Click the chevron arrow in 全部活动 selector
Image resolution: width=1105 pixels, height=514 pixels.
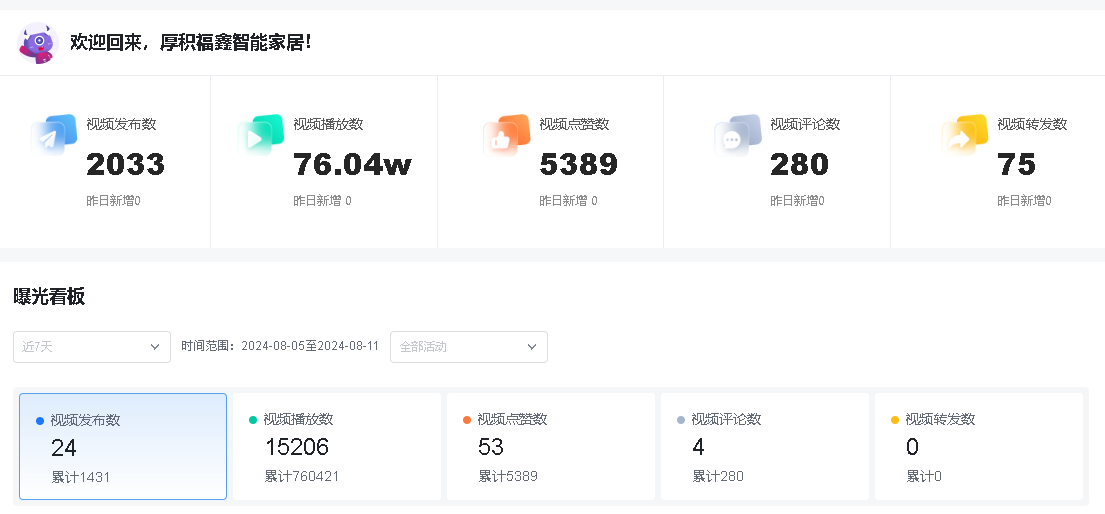(532, 347)
